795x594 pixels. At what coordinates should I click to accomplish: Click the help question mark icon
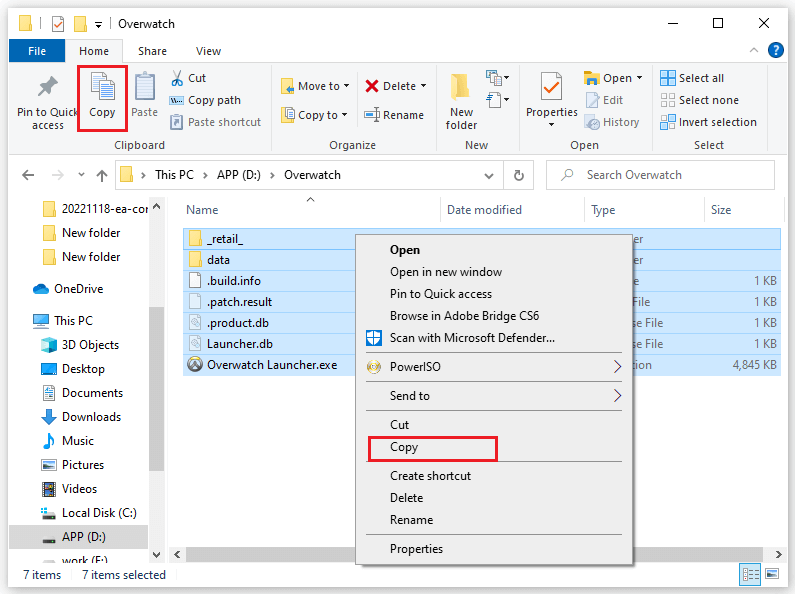tap(776, 50)
